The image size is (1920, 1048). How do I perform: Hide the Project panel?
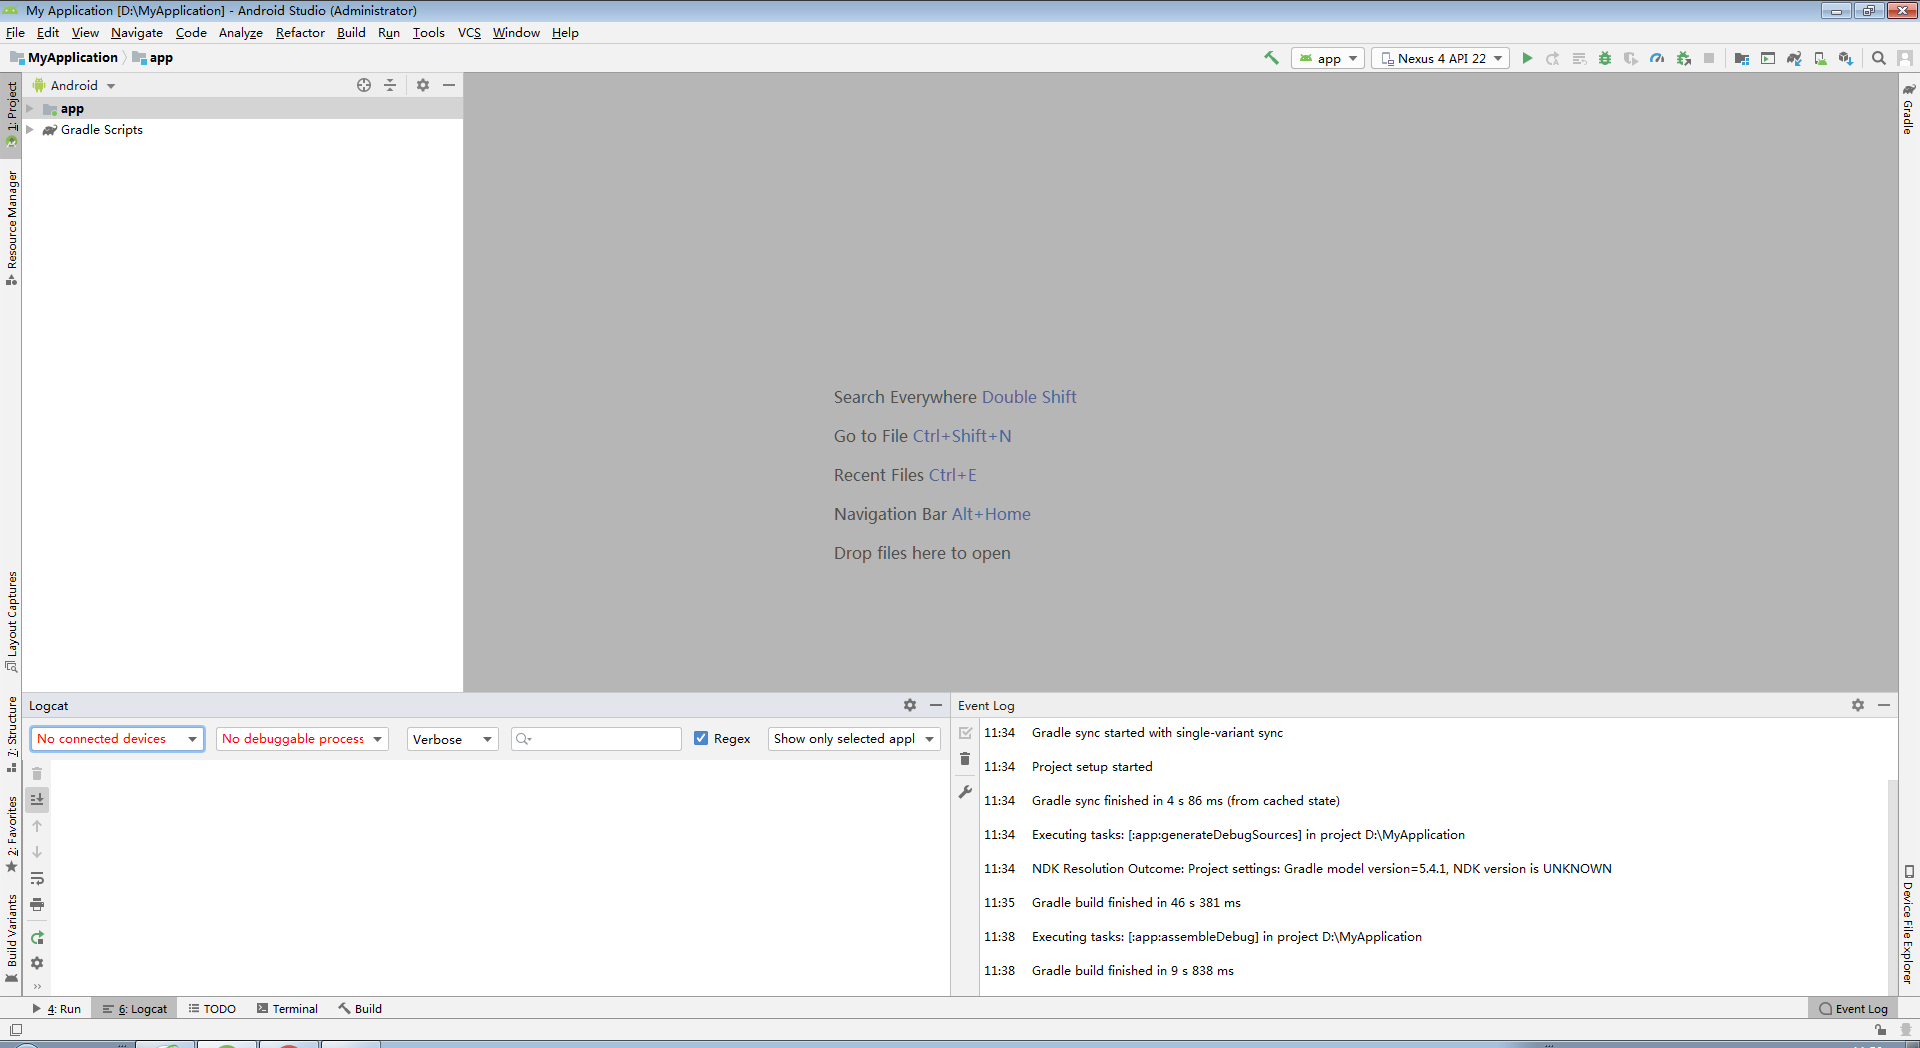click(x=449, y=85)
